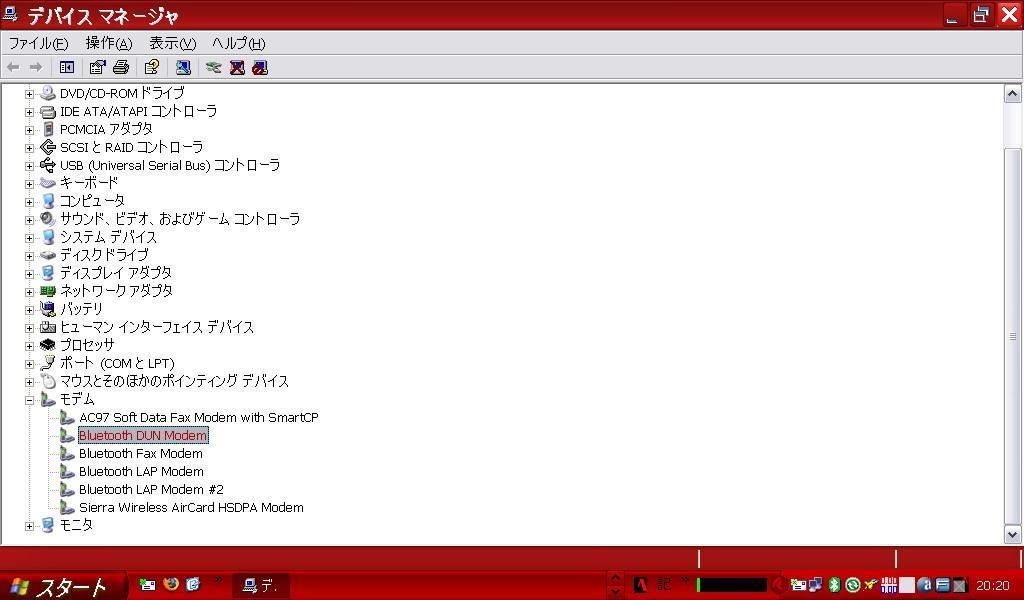Click the Update Driver toolbar icon
The image size is (1024, 600).
pos(213,67)
